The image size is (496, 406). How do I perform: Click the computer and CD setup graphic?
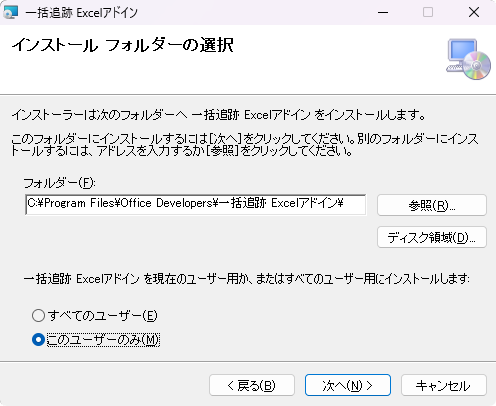[468, 59]
